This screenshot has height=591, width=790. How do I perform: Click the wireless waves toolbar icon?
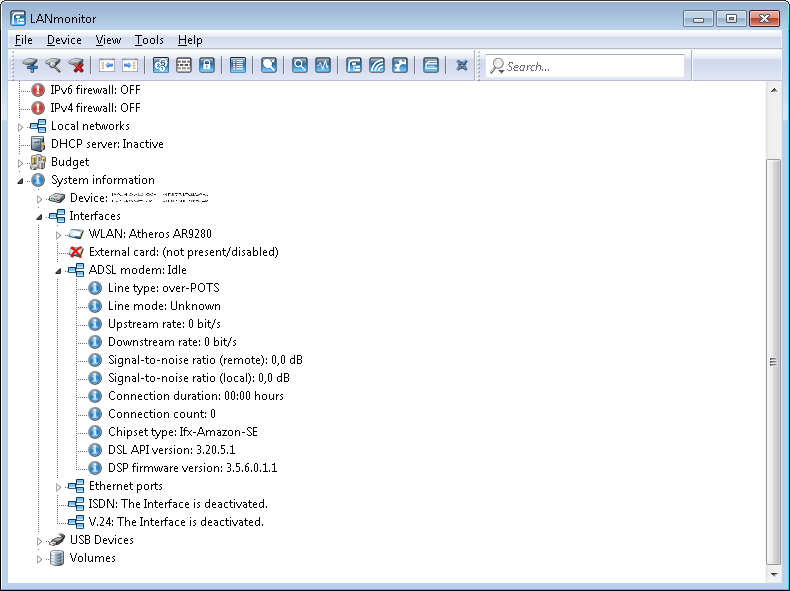point(377,66)
